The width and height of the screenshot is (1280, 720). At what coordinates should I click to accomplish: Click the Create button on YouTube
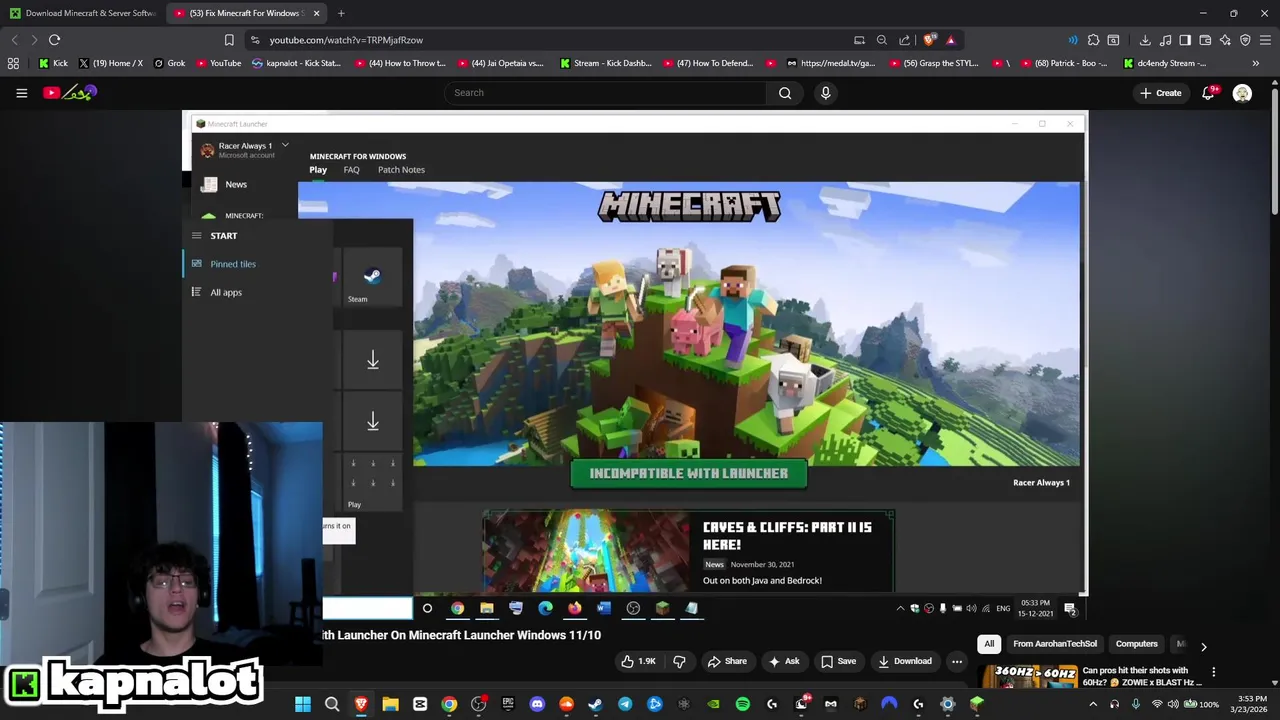point(1160,93)
